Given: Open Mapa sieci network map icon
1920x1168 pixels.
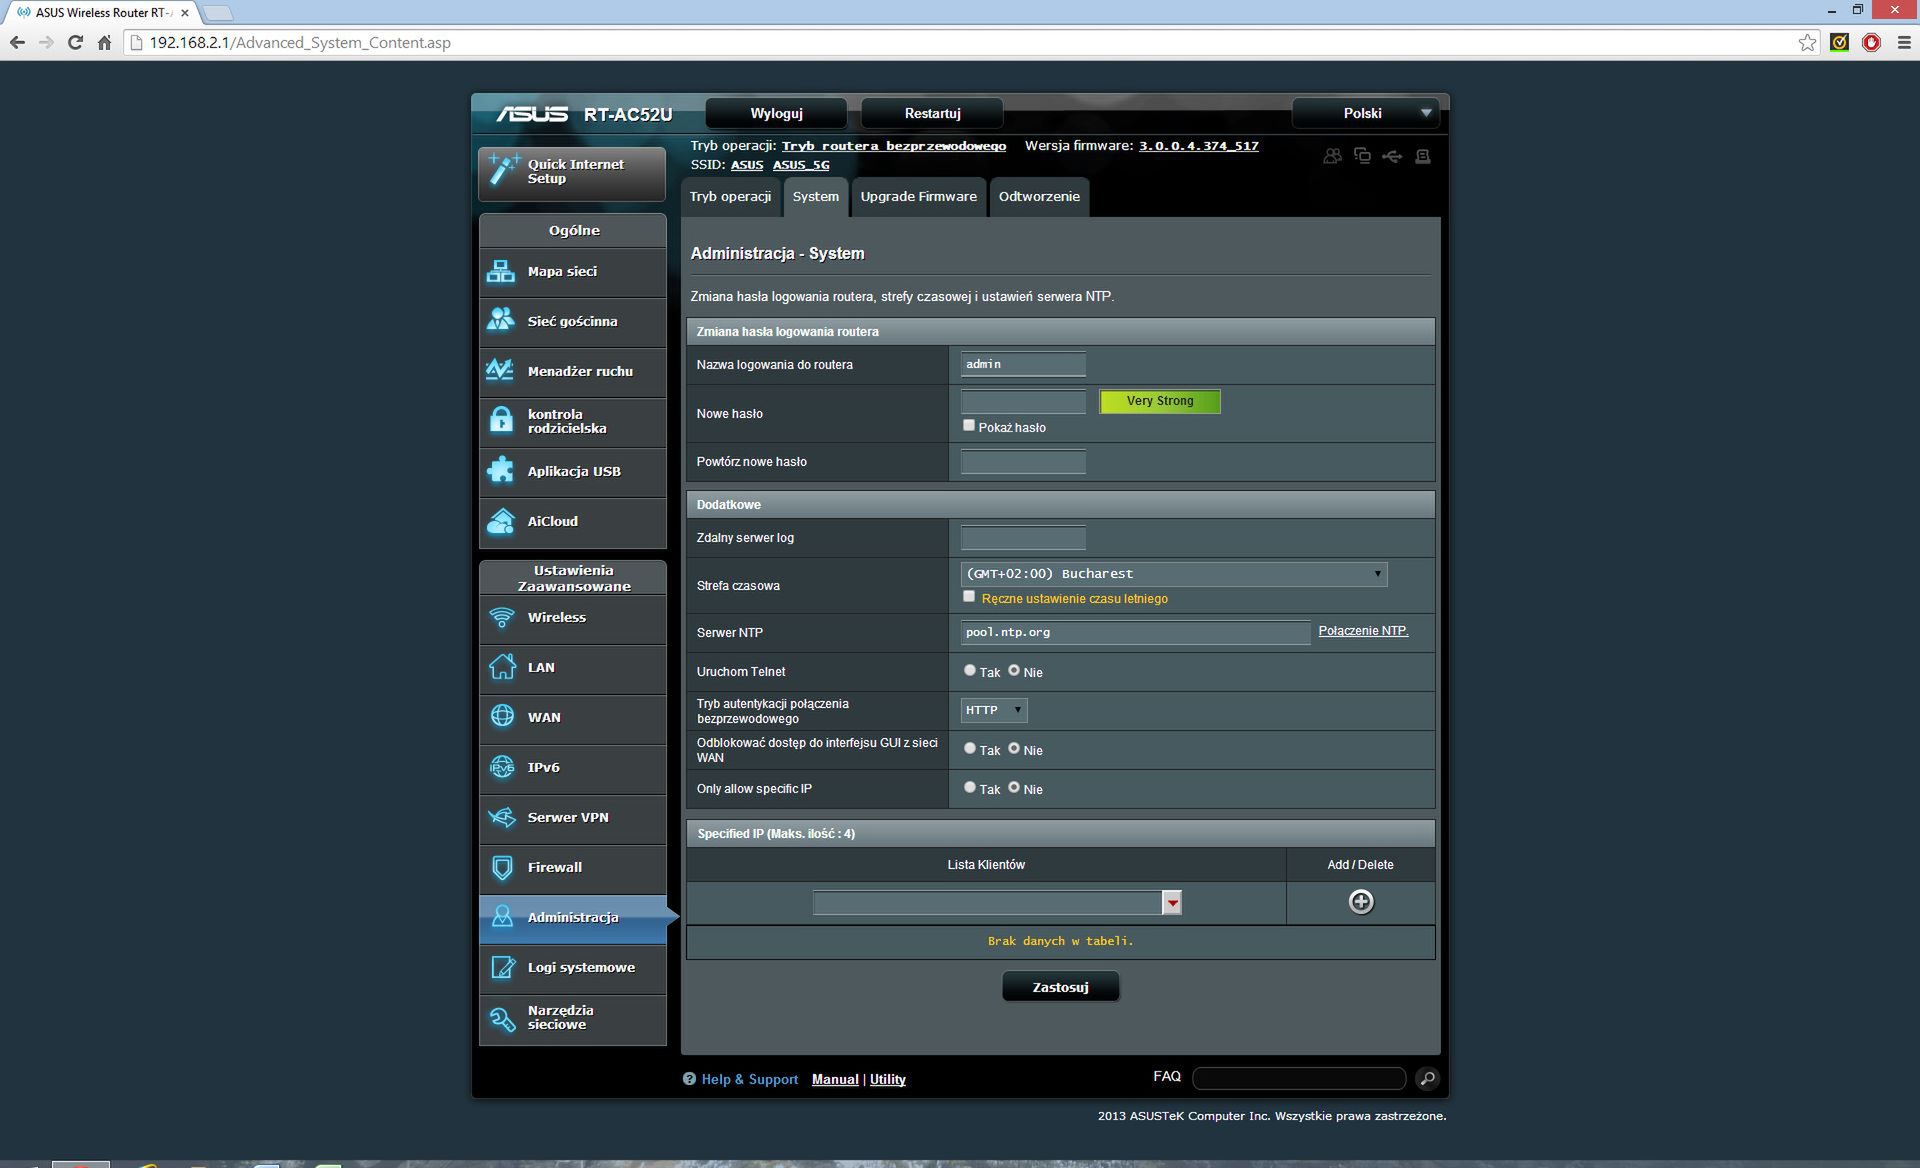Looking at the screenshot, I should tap(501, 271).
